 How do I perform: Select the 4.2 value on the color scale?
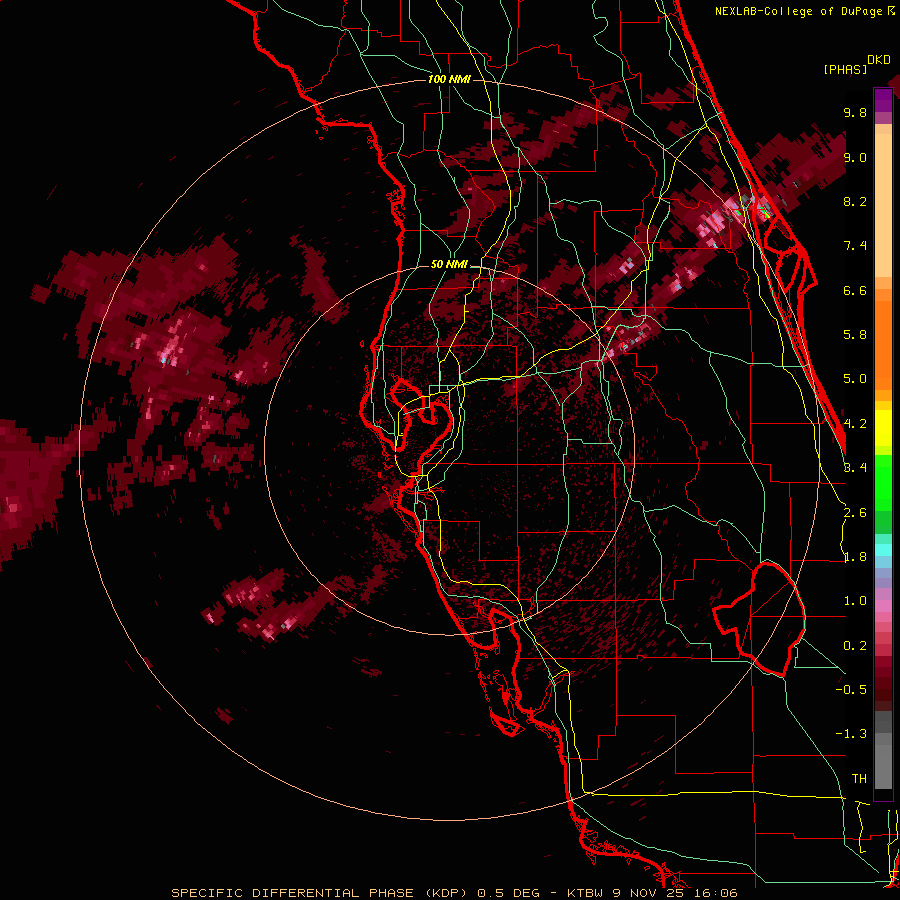(855, 424)
